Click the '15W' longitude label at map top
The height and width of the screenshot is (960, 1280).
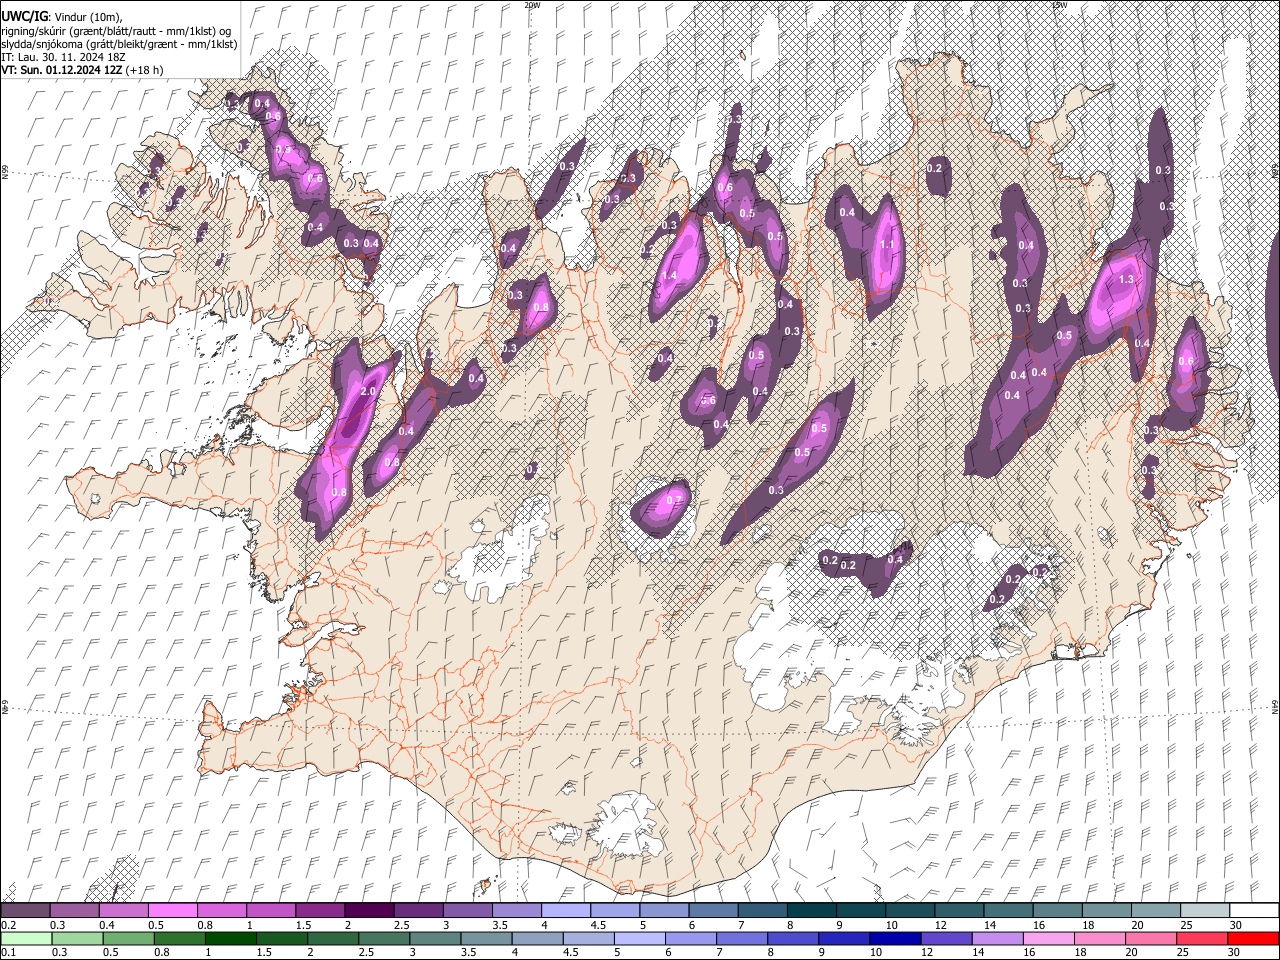point(1059,5)
